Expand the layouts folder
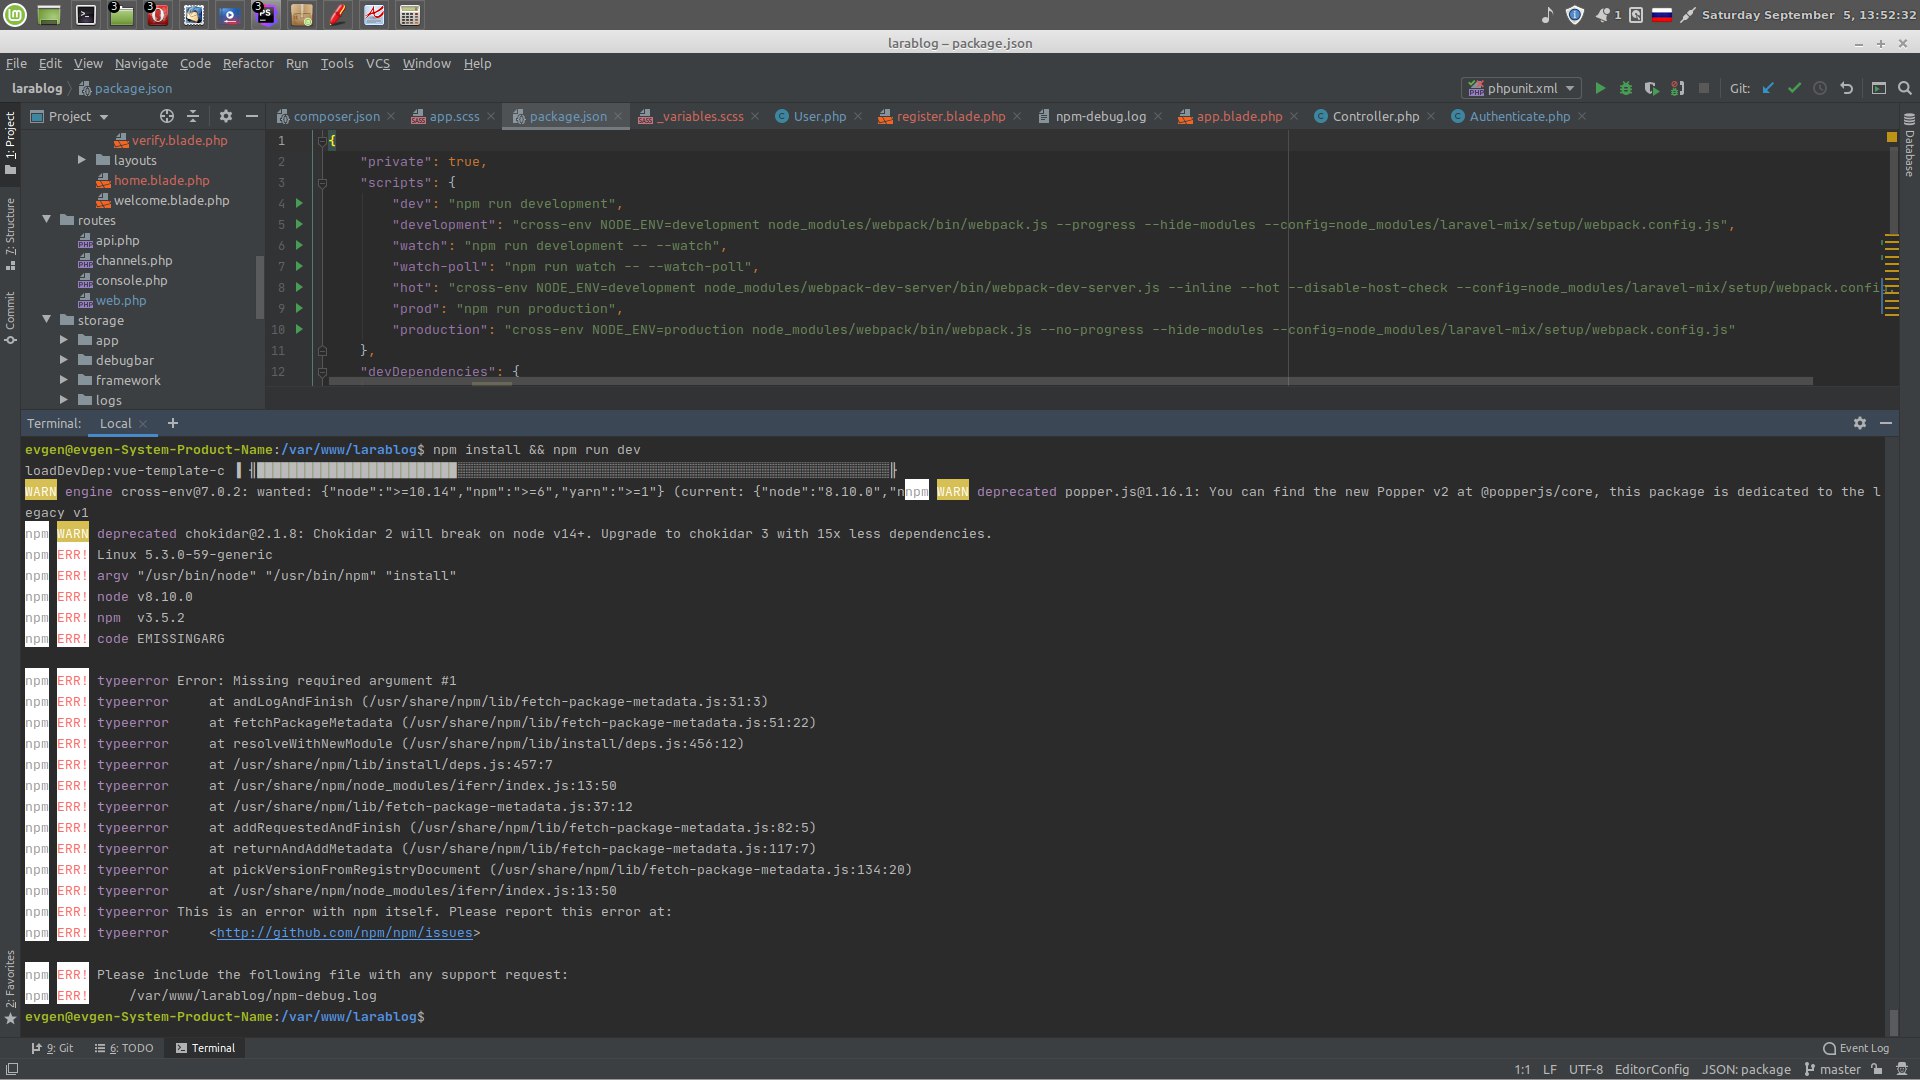This screenshot has width=1920, height=1080. pos(82,160)
